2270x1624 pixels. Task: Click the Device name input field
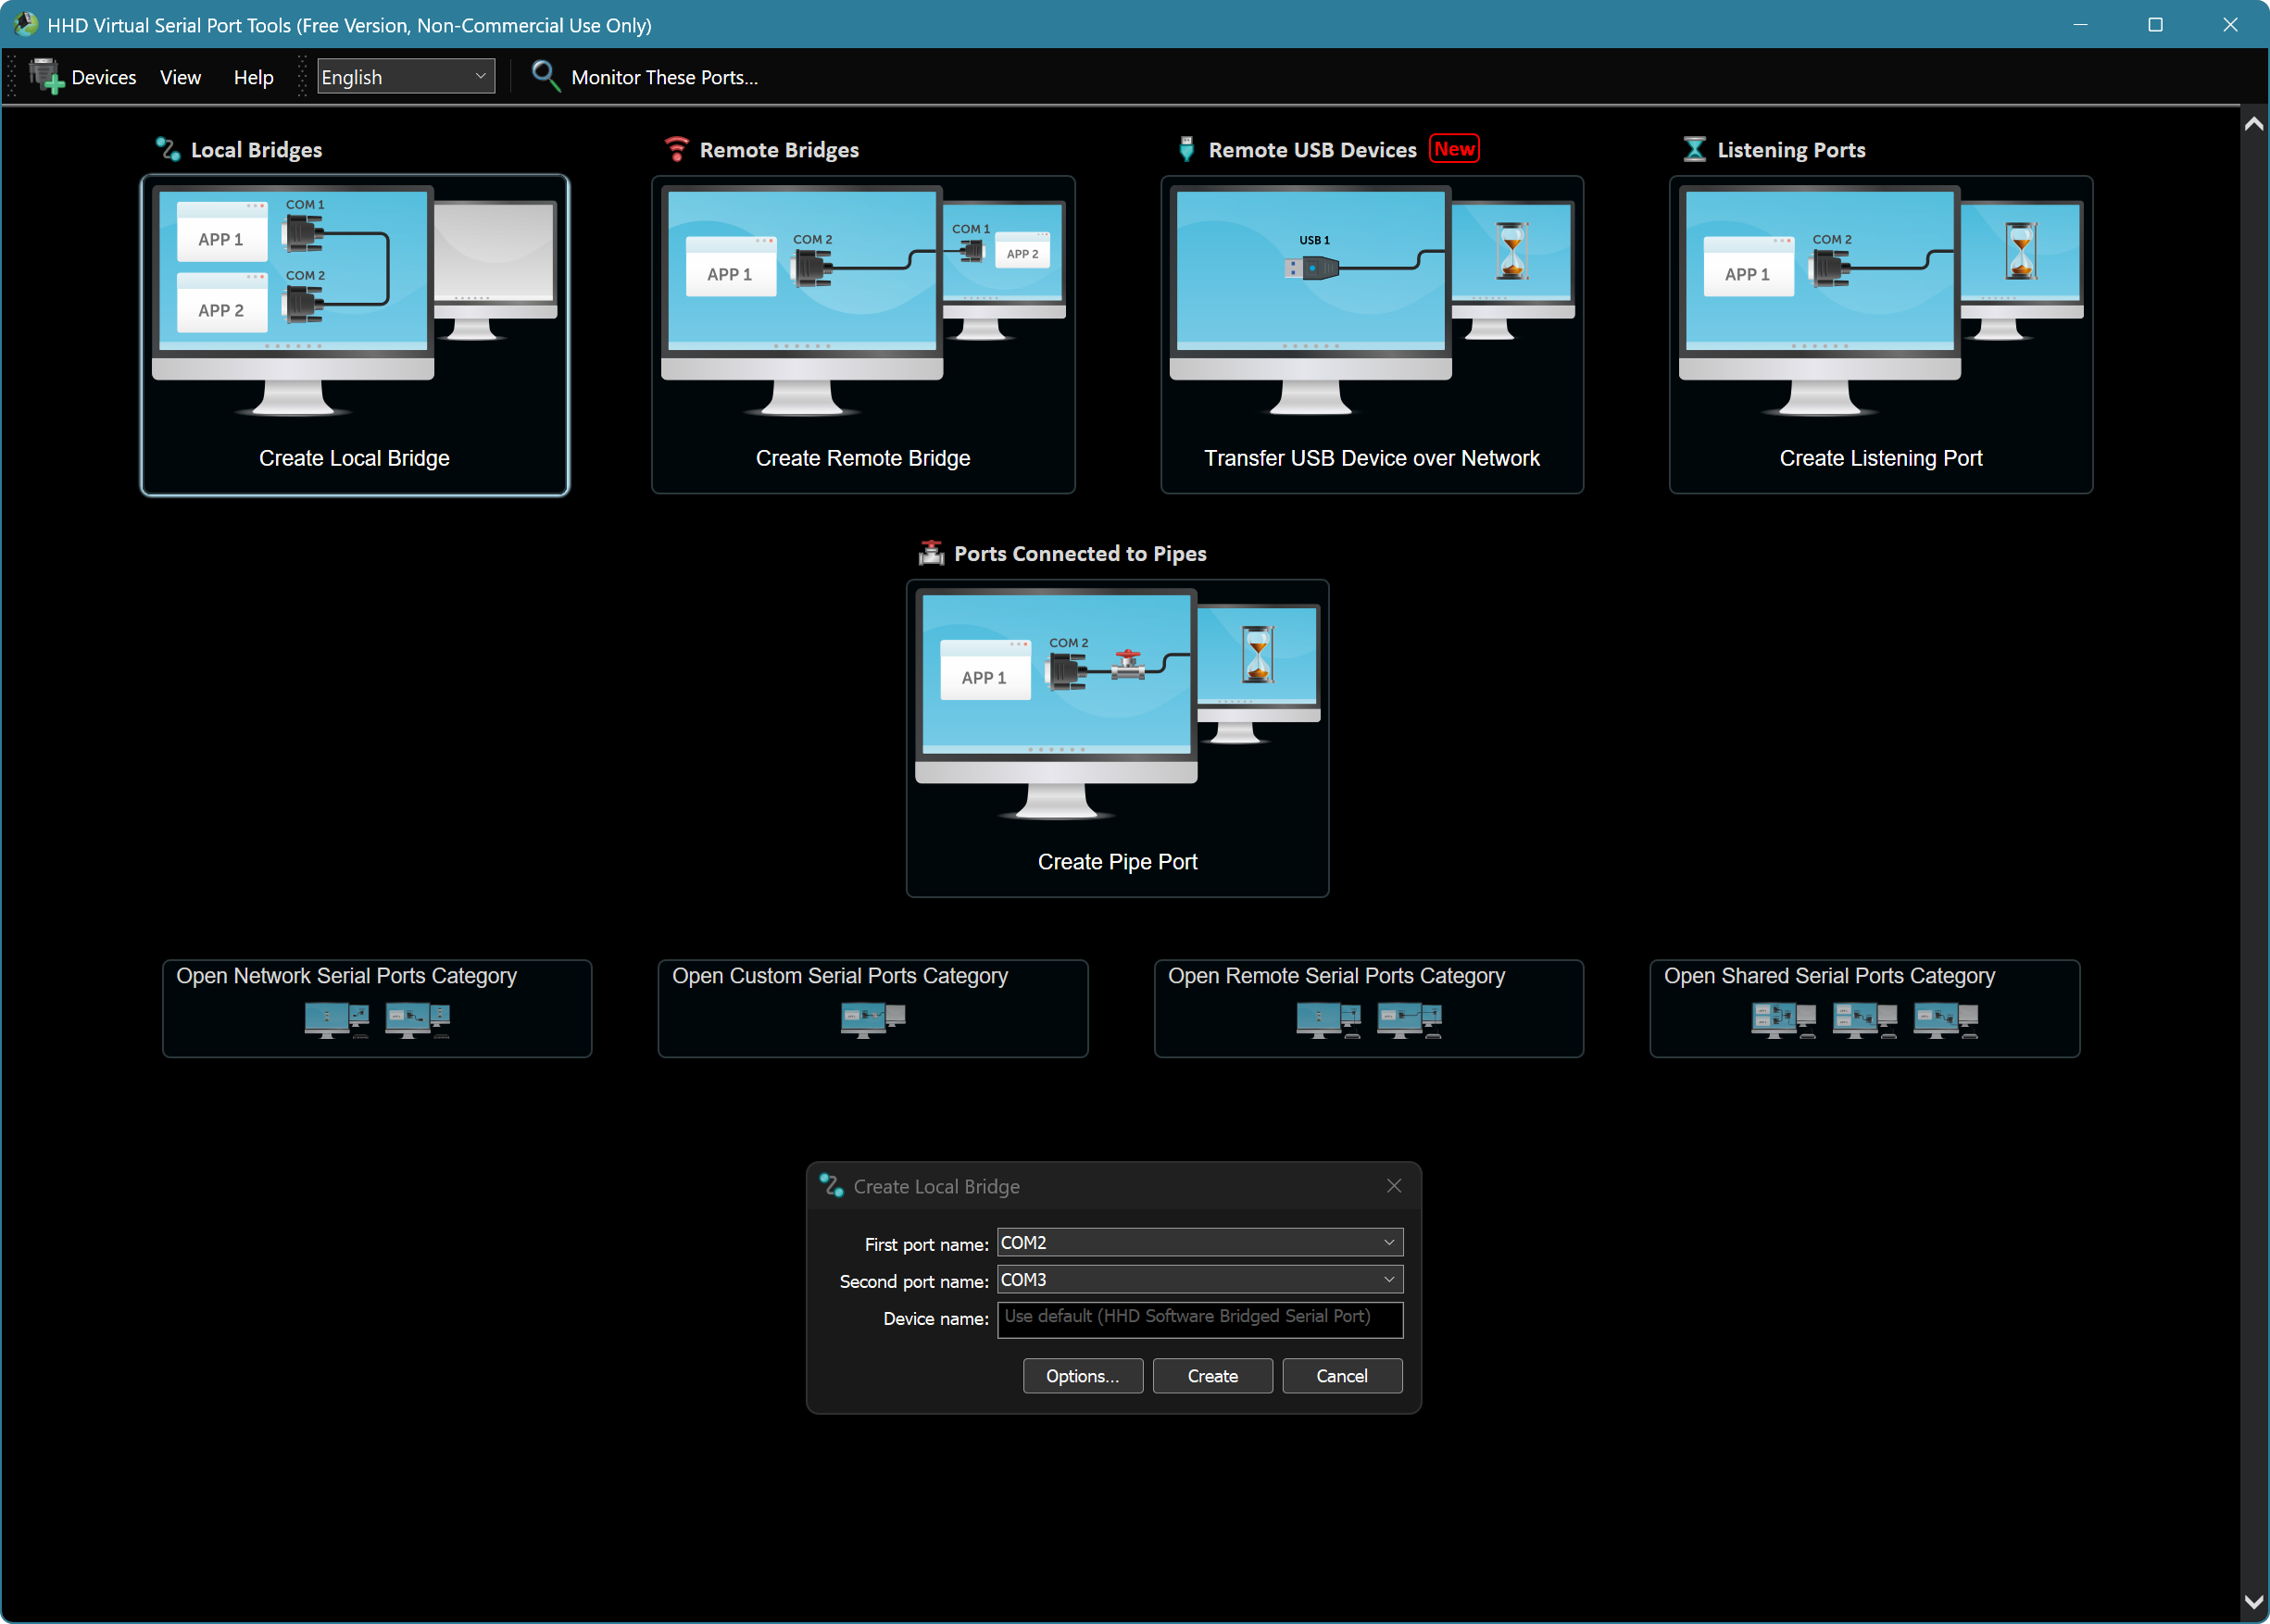[1199, 1318]
